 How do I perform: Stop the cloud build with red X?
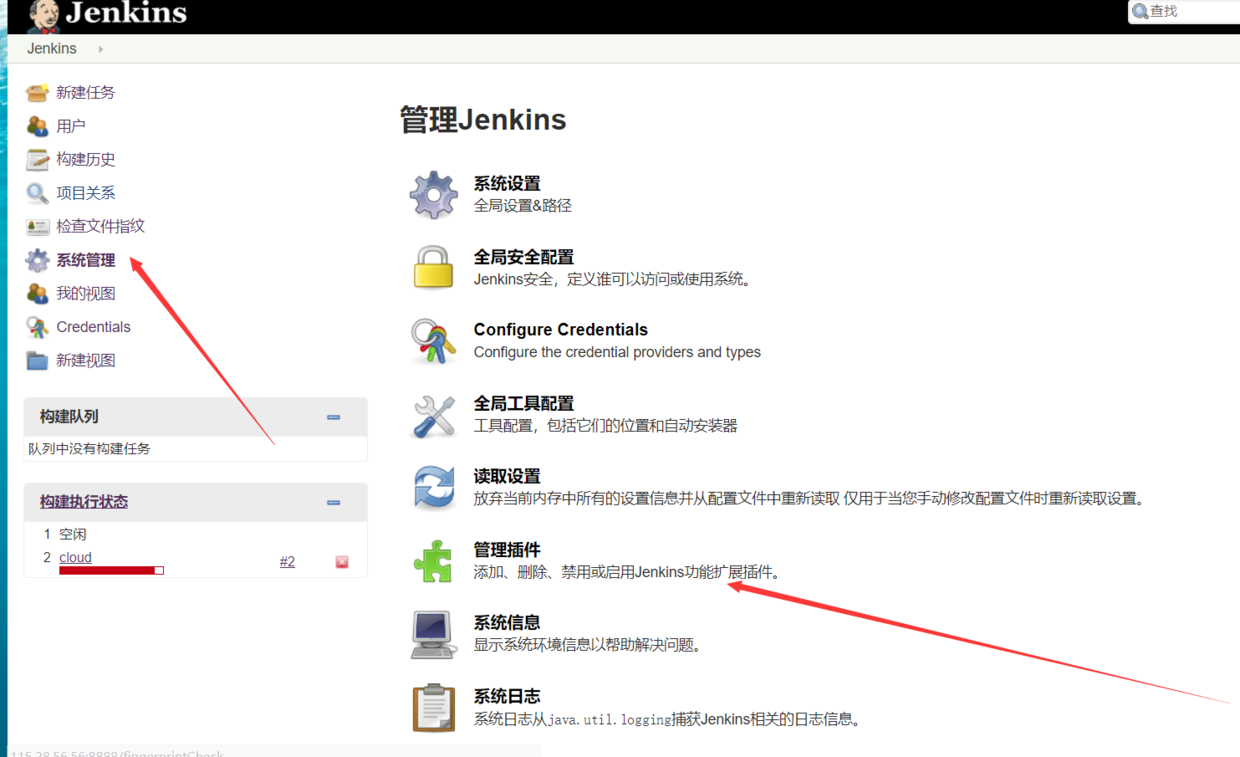(342, 562)
